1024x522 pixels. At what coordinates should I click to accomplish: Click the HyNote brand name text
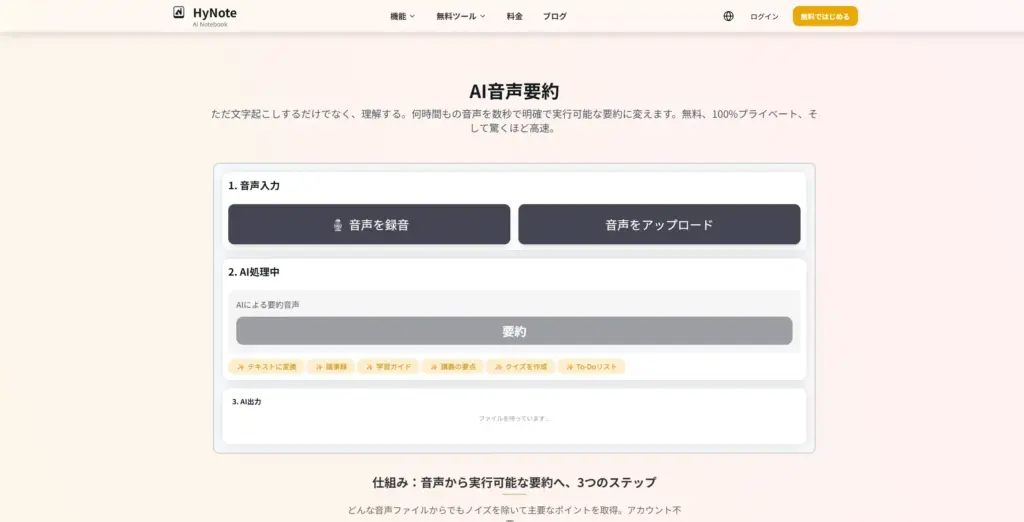215,13
